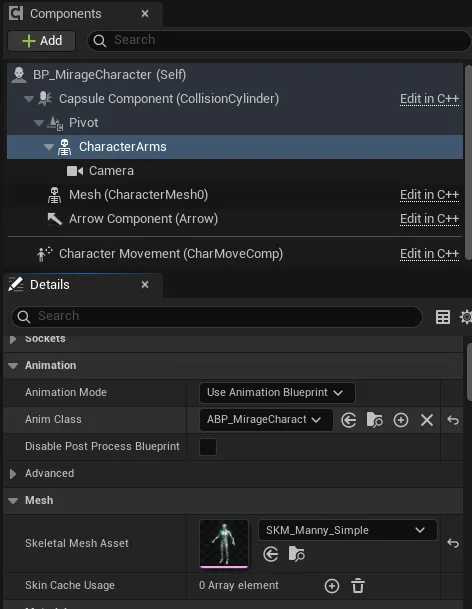Reset Skeletal Mesh Asset to default
Screen dimensions: 472x609
(453, 543)
